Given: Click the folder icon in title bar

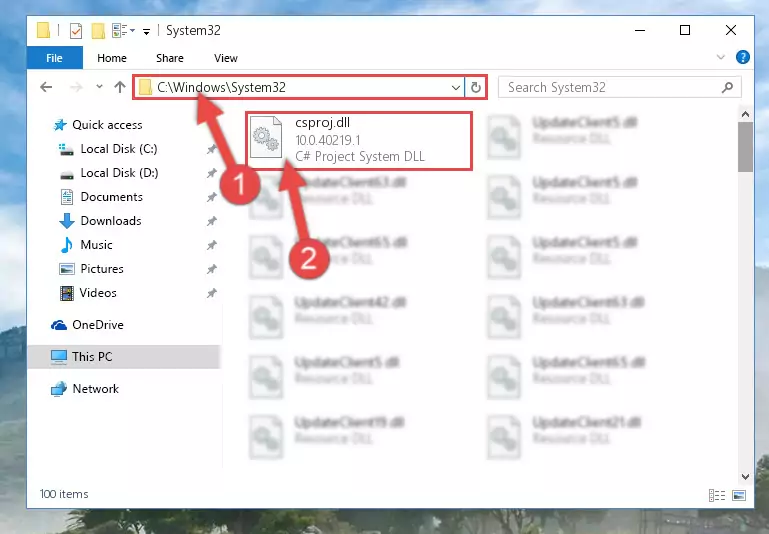Looking at the screenshot, I should tap(44, 30).
